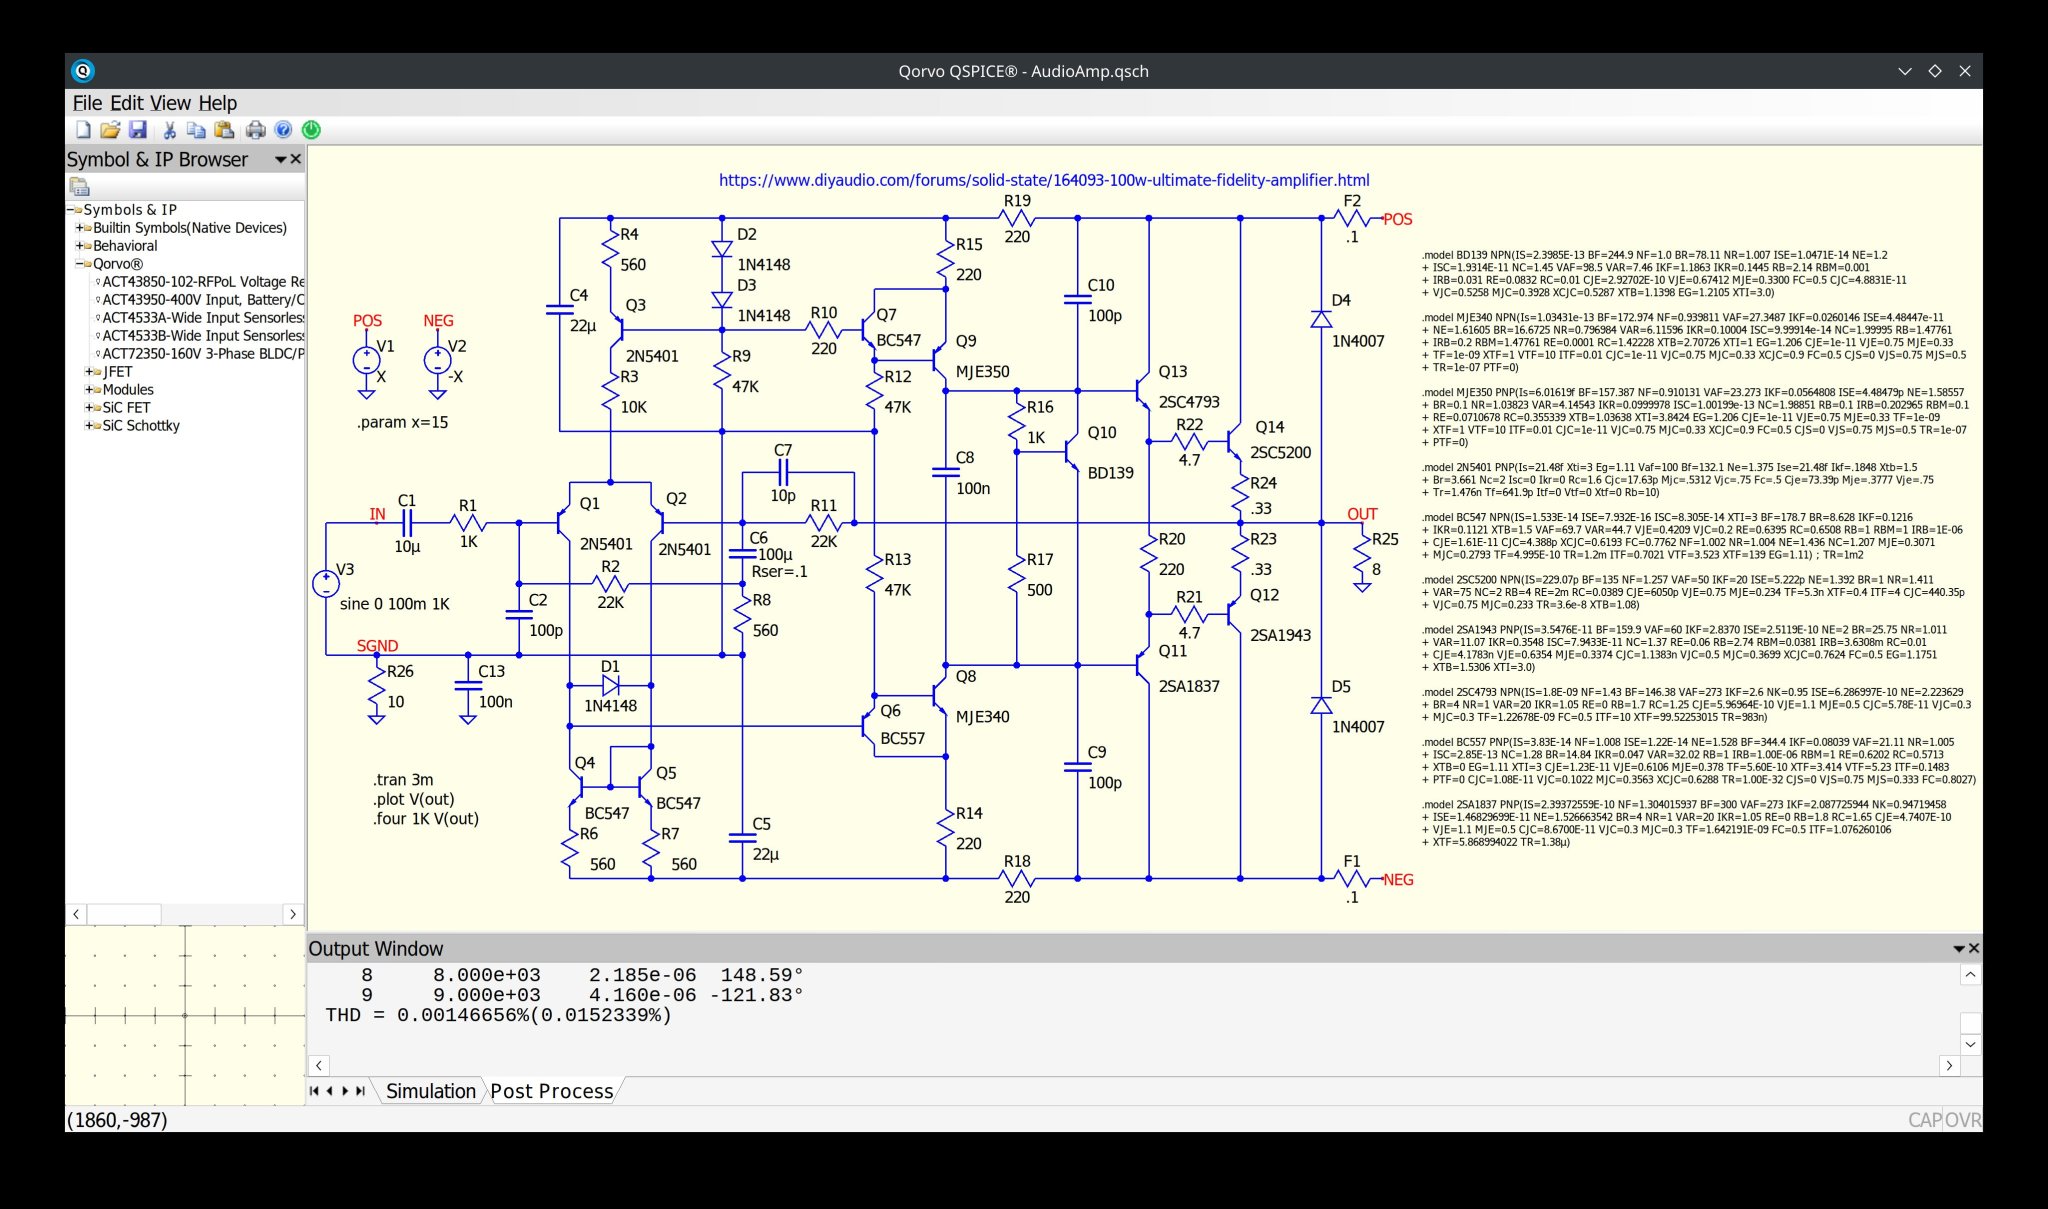Click the symbol browser horizontal scrollbar thumb
This screenshot has width=2048, height=1209.
pos(124,914)
